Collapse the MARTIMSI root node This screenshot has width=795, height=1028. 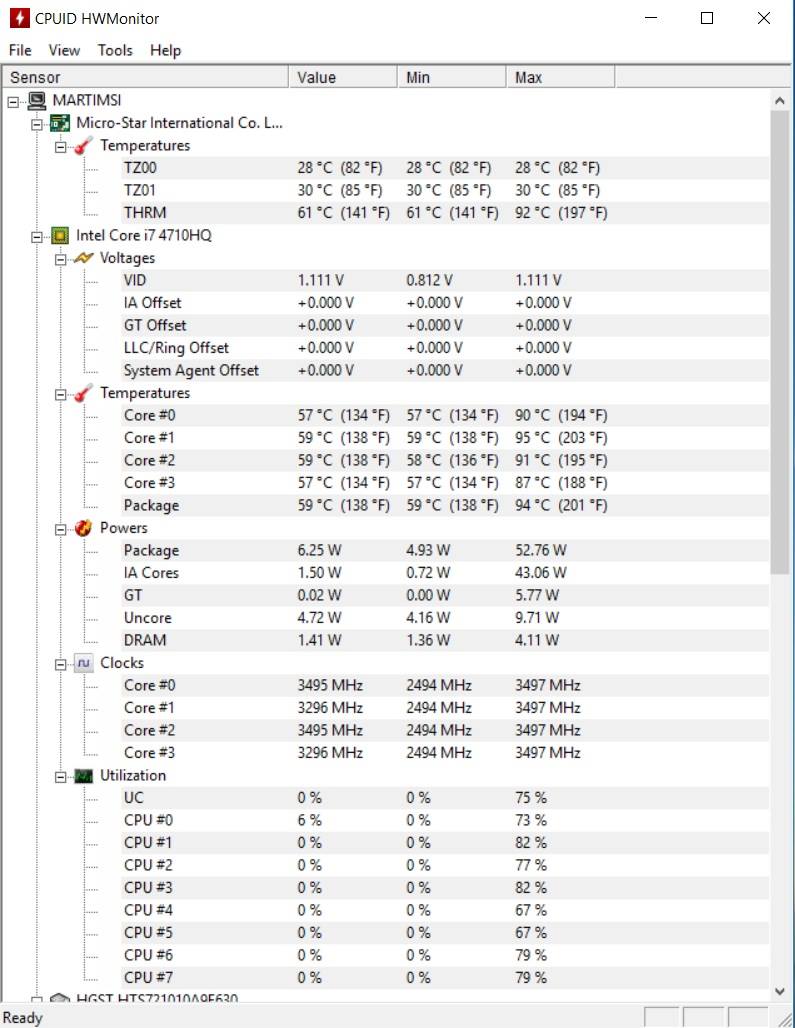tap(13, 101)
